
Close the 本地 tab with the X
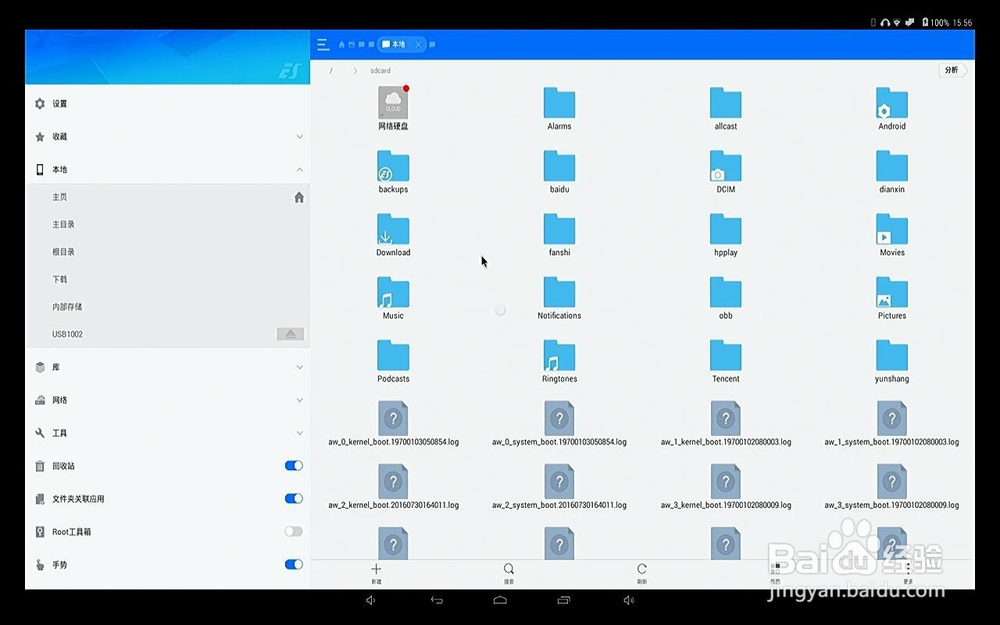click(418, 45)
